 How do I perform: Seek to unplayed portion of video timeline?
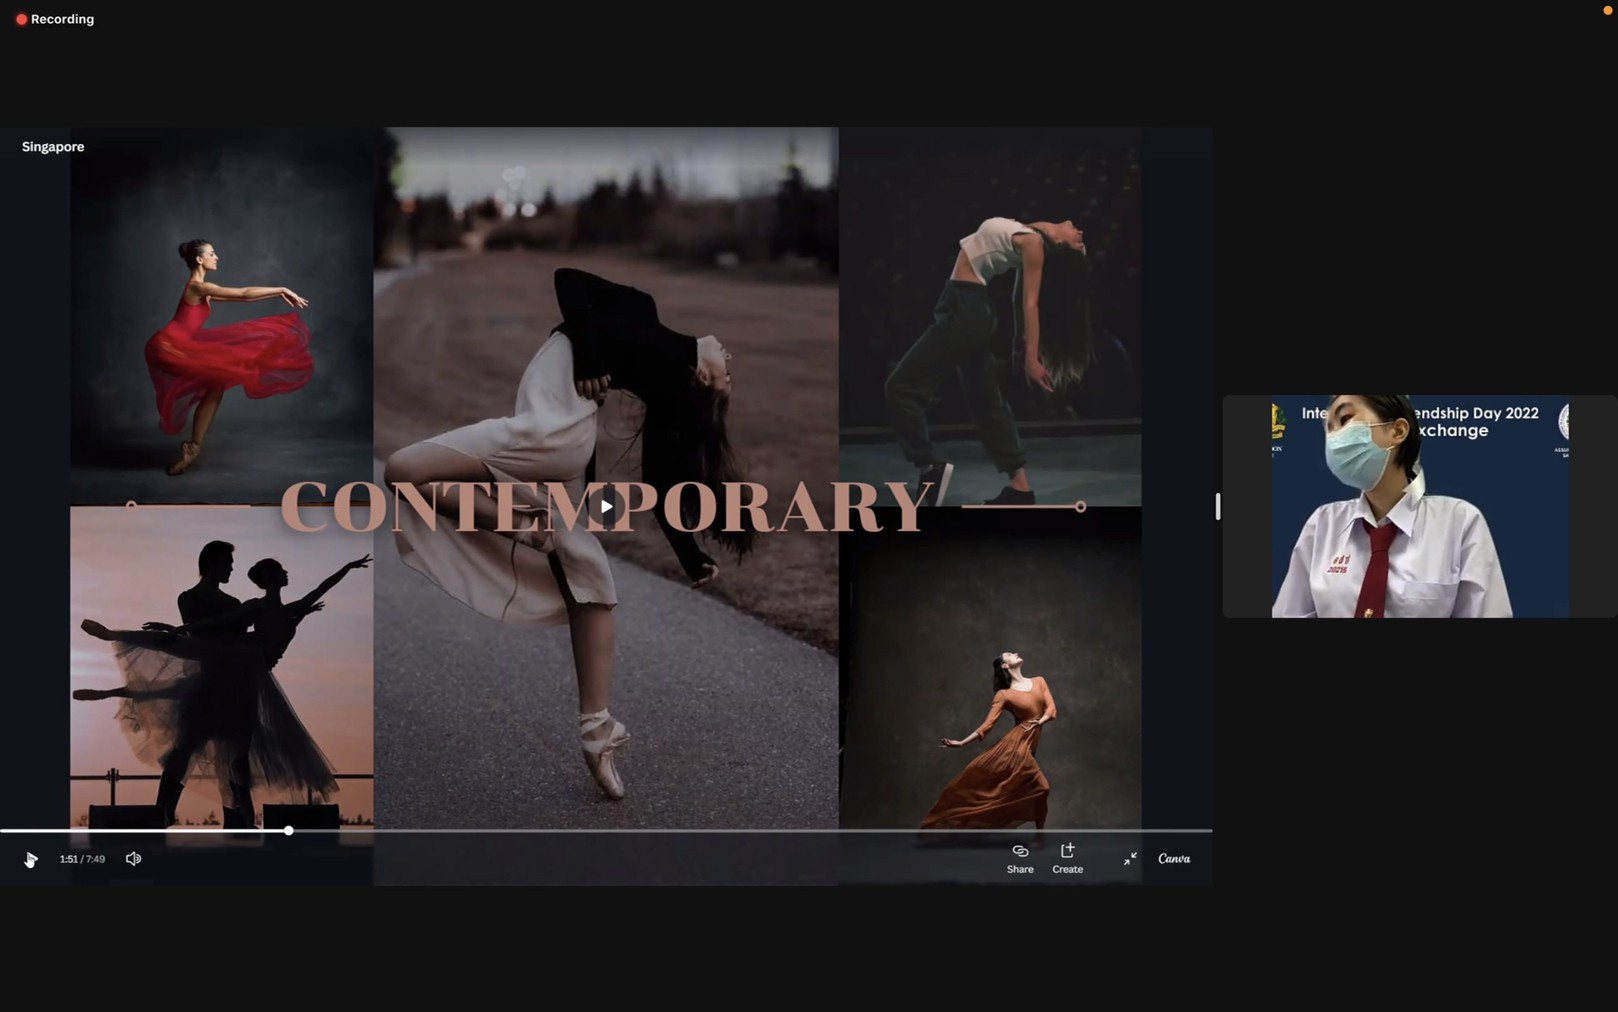point(750,831)
